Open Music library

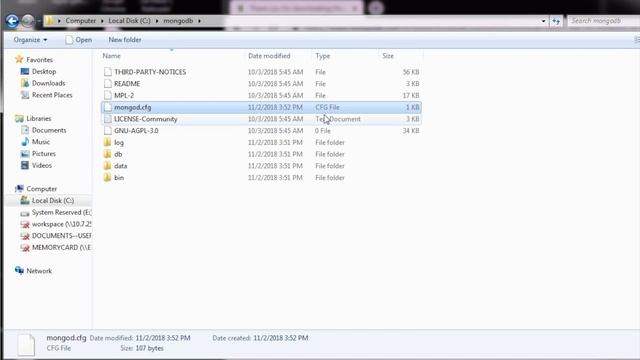40,142
